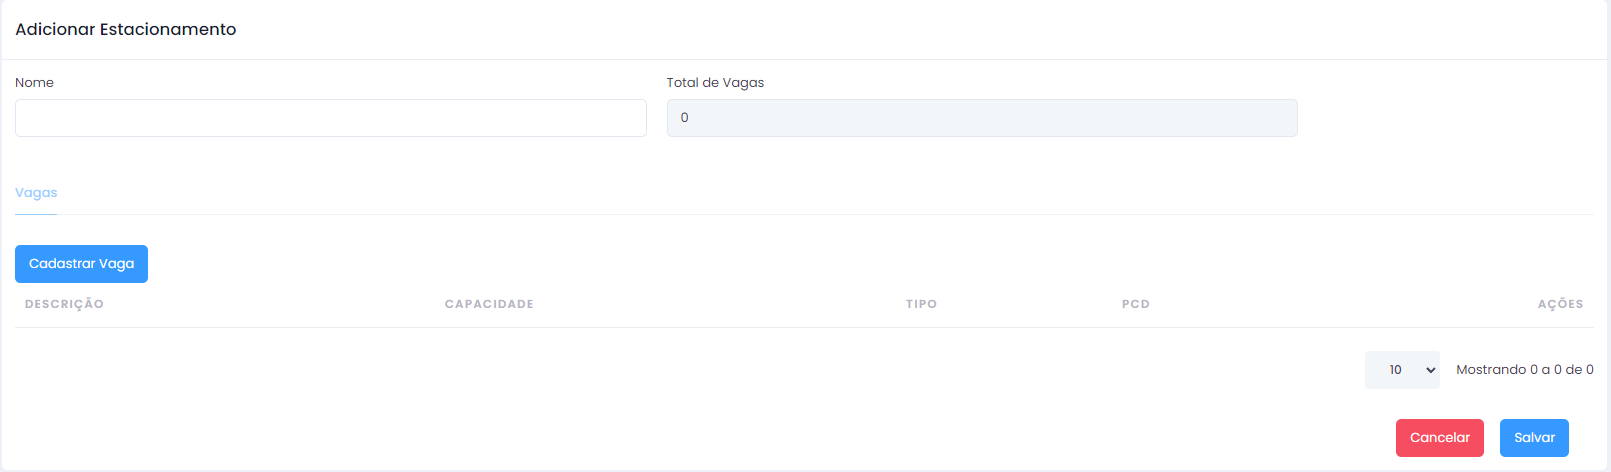
Task: Switch to the Vagas tab
Action: tap(36, 193)
